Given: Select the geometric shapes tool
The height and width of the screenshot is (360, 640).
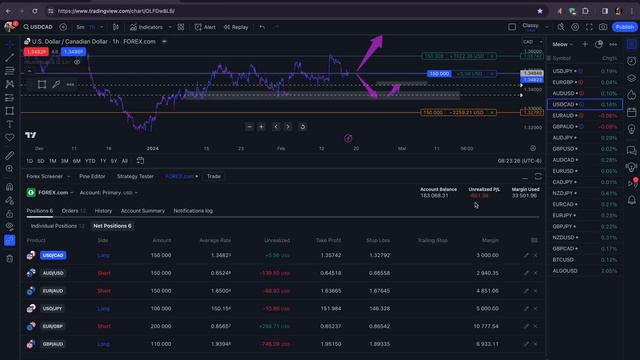Looking at the screenshot, I should pos(9,111).
